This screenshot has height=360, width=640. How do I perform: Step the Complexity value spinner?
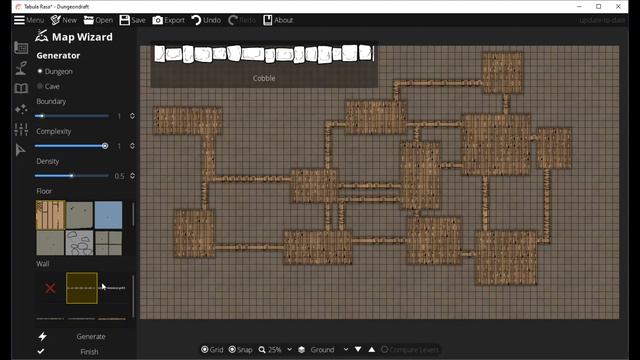(132, 146)
